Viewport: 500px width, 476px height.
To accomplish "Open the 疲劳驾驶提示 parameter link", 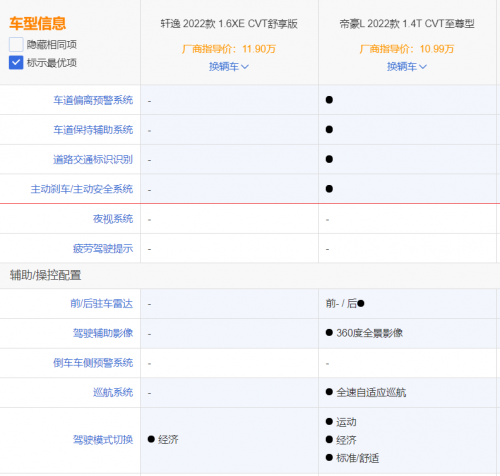I will click(103, 248).
